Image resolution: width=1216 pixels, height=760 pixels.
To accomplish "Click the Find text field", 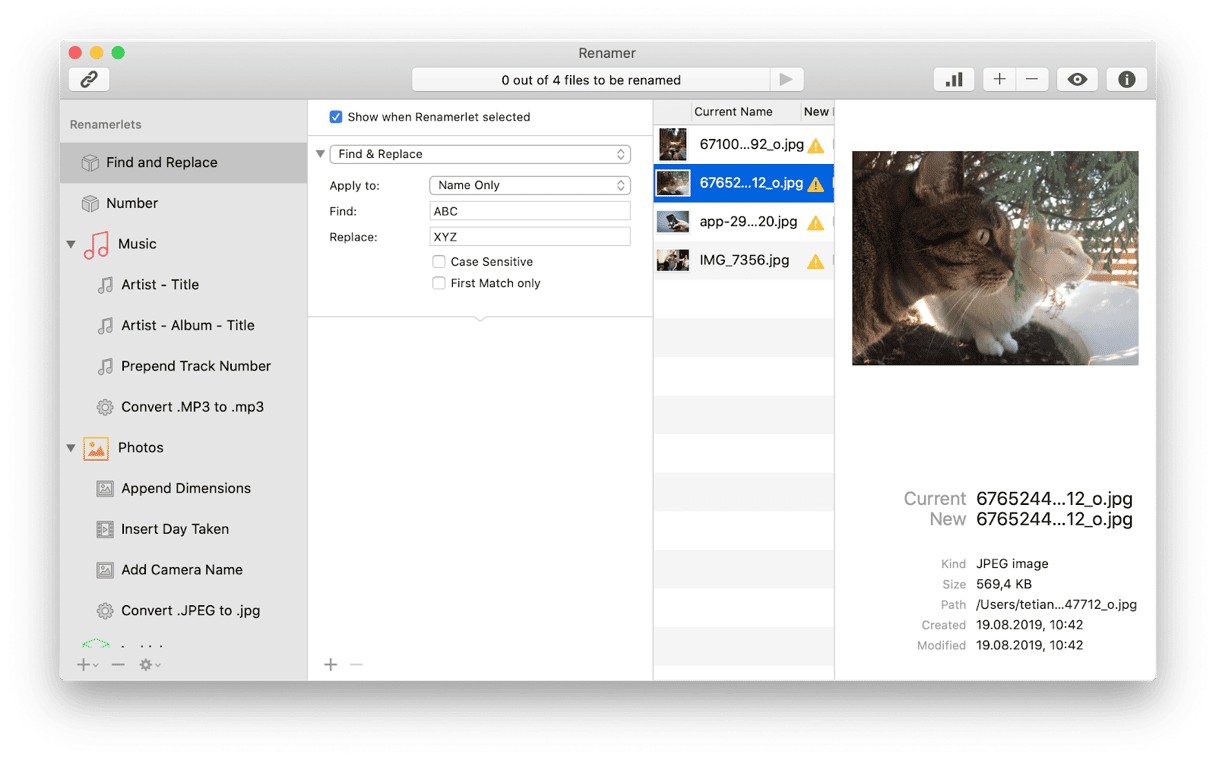I will click(x=529, y=211).
